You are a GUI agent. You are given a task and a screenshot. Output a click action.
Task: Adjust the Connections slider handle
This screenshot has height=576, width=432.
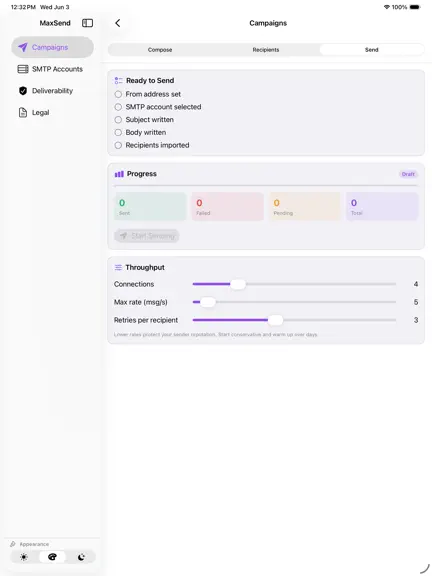(238, 284)
